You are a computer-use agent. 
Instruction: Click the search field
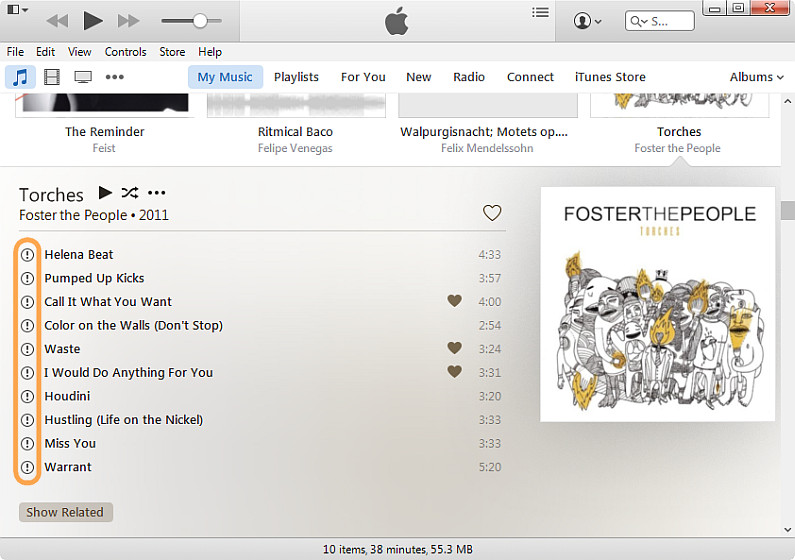pyautogui.click(x=660, y=21)
